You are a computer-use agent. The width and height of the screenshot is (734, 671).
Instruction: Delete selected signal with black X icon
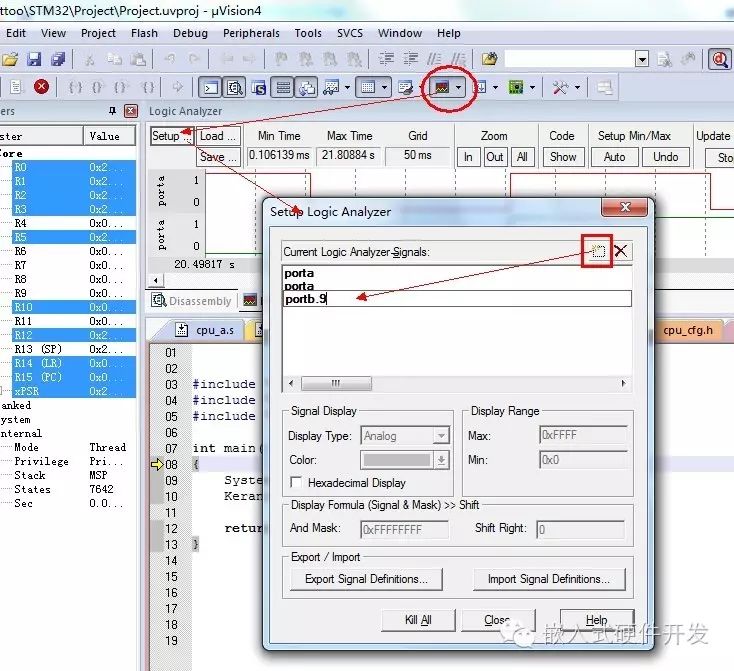621,251
